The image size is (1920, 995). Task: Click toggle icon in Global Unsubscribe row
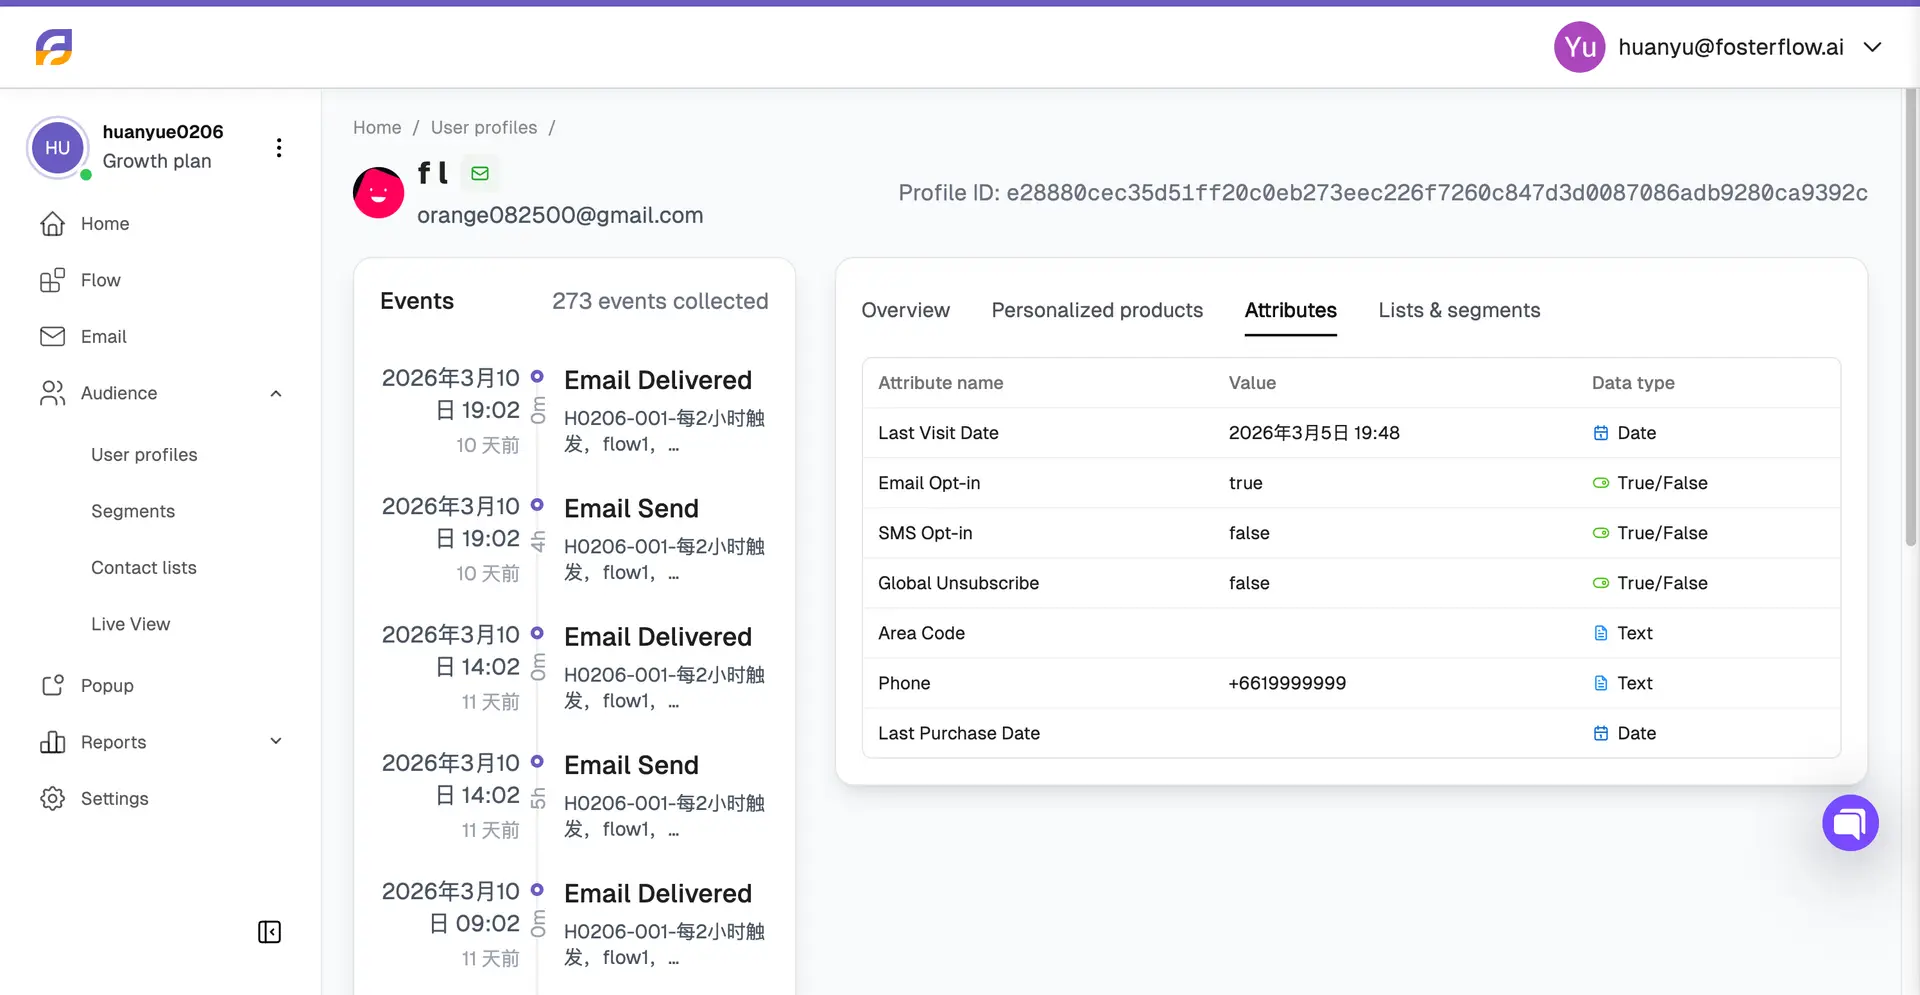click(1601, 583)
